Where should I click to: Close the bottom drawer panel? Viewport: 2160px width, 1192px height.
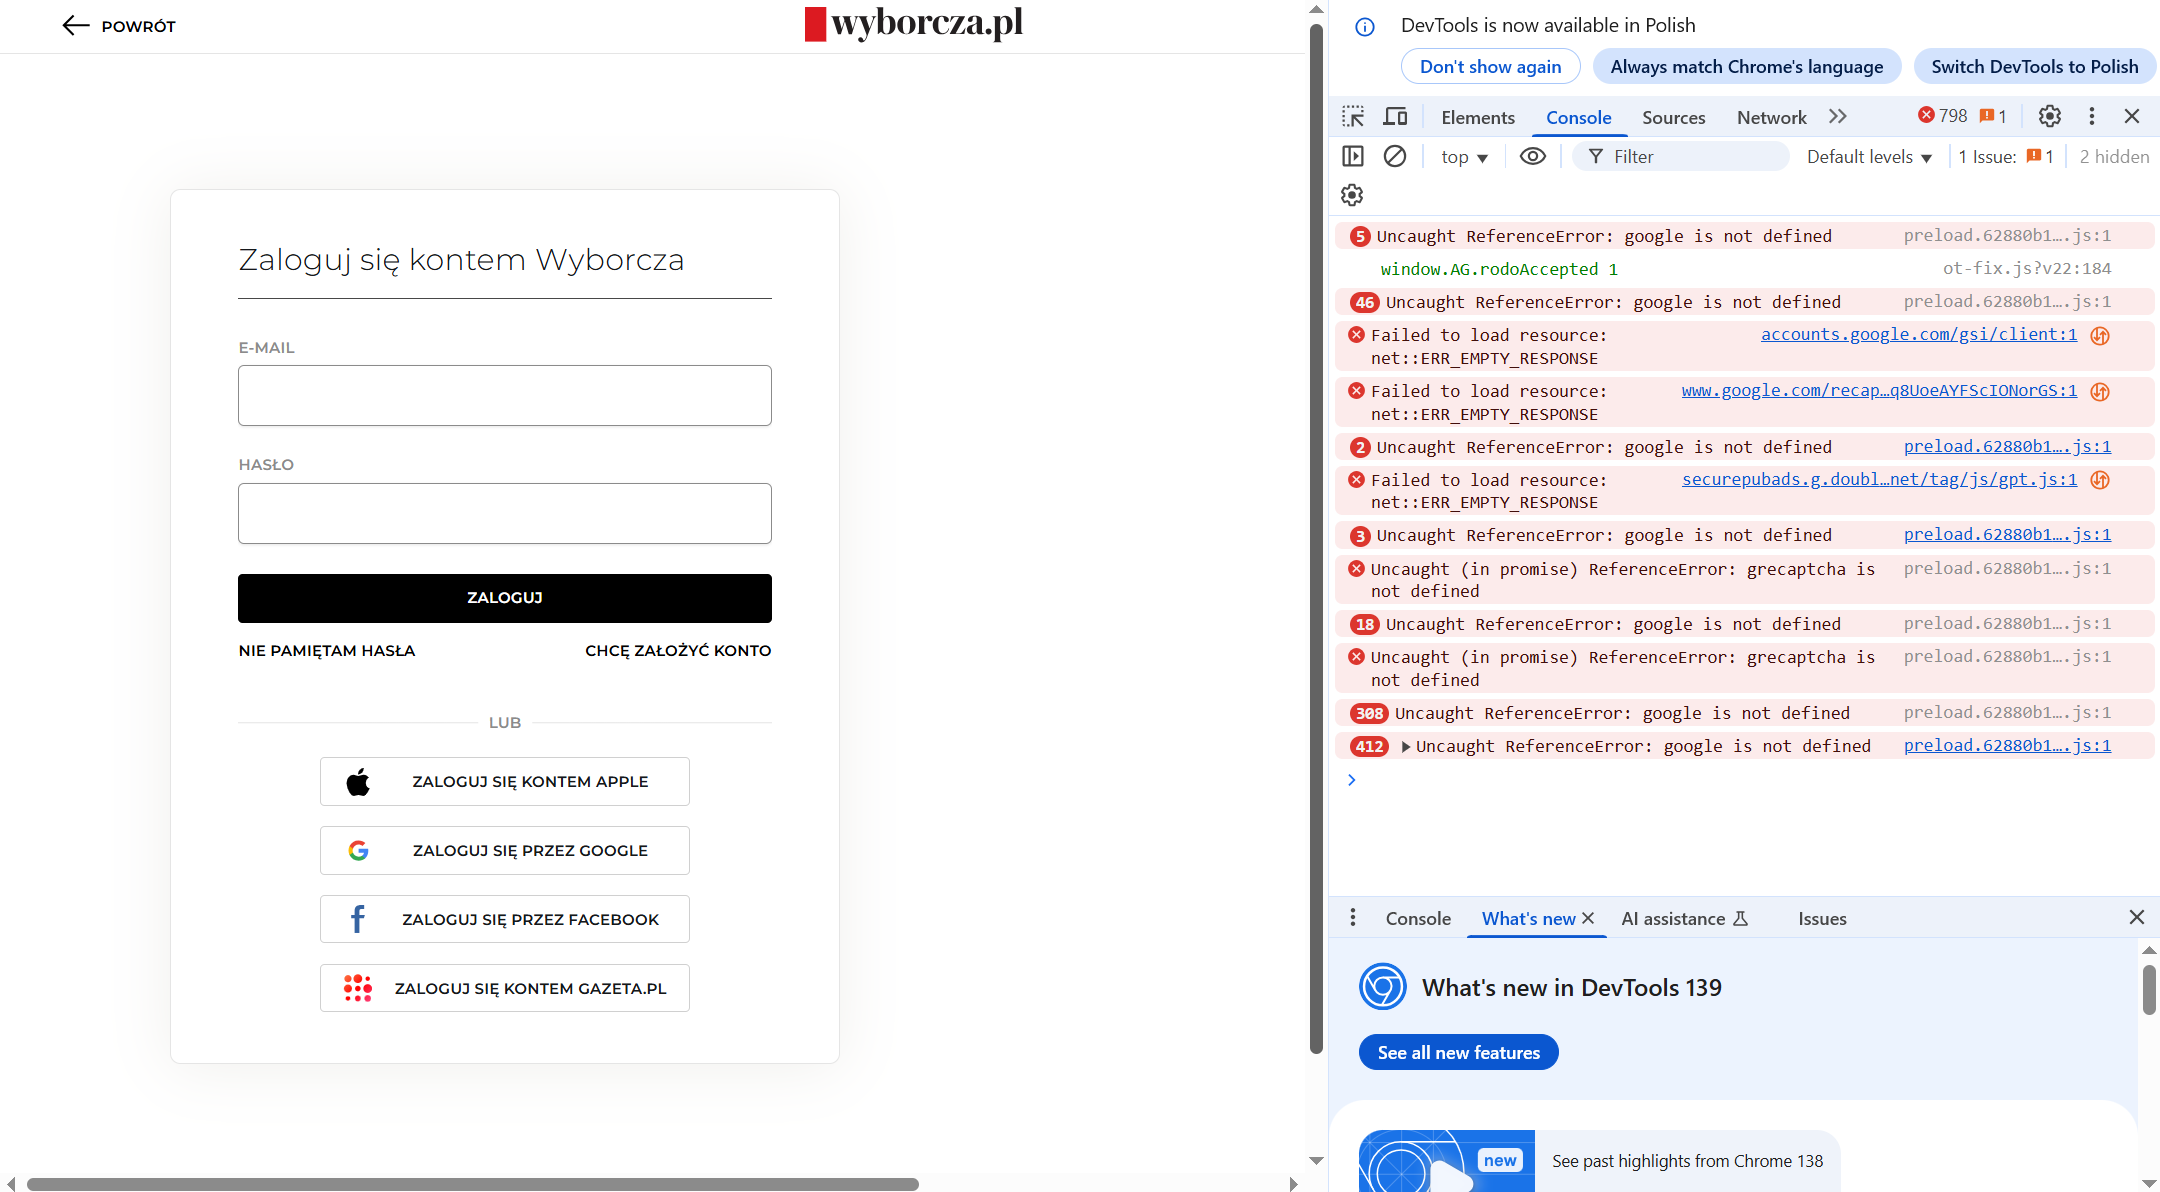coord(2137,917)
